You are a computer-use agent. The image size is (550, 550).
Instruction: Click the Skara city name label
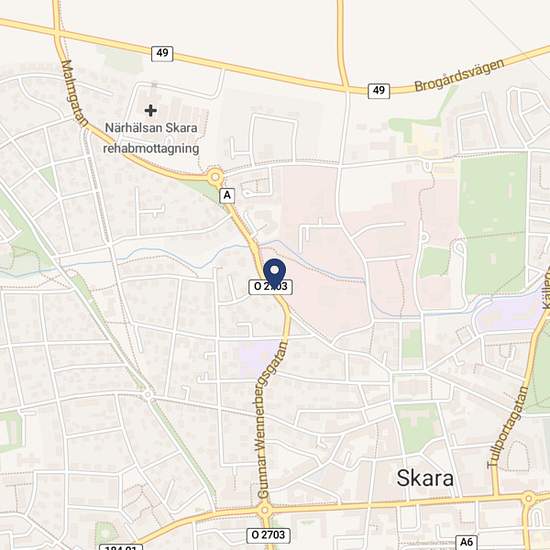tap(425, 478)
